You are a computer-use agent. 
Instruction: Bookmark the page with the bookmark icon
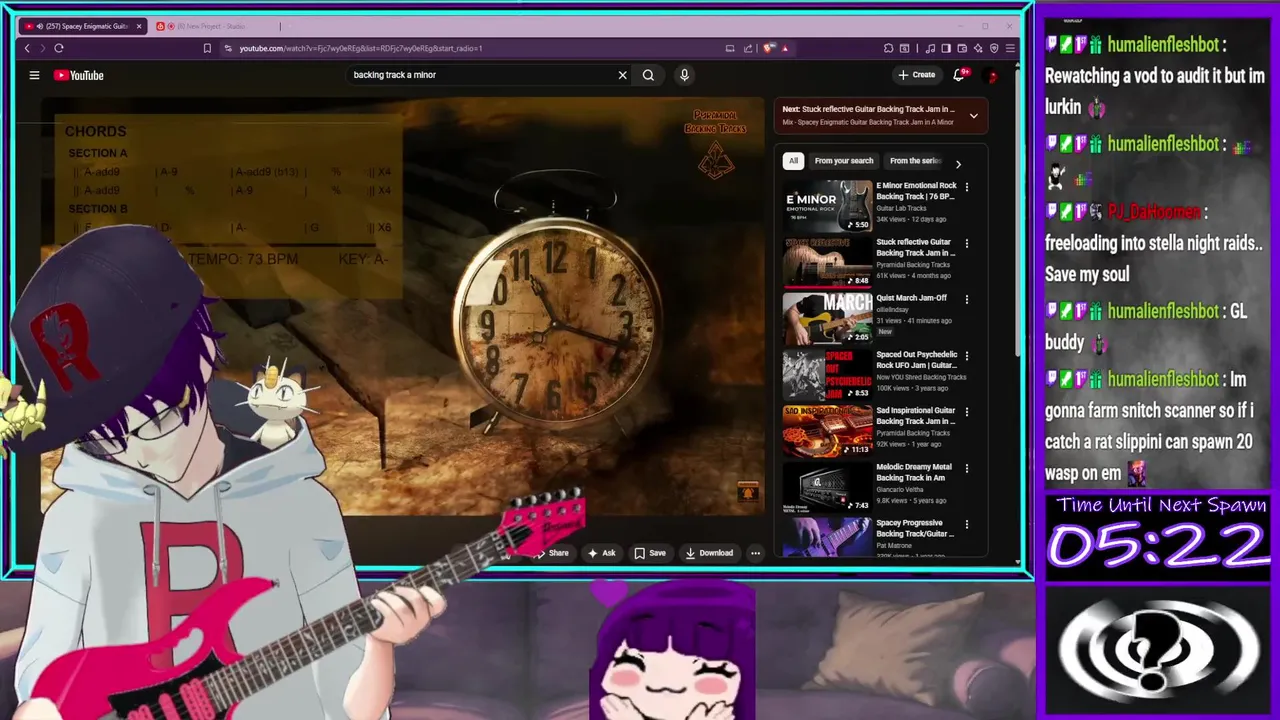(207, 48)
